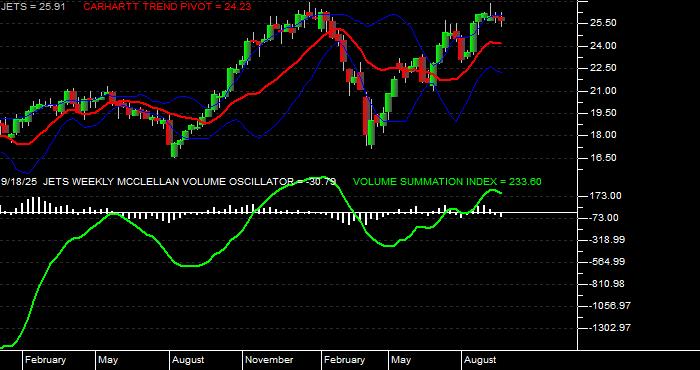
Task: Click the last August timeline label
Action: coord(480,360)
